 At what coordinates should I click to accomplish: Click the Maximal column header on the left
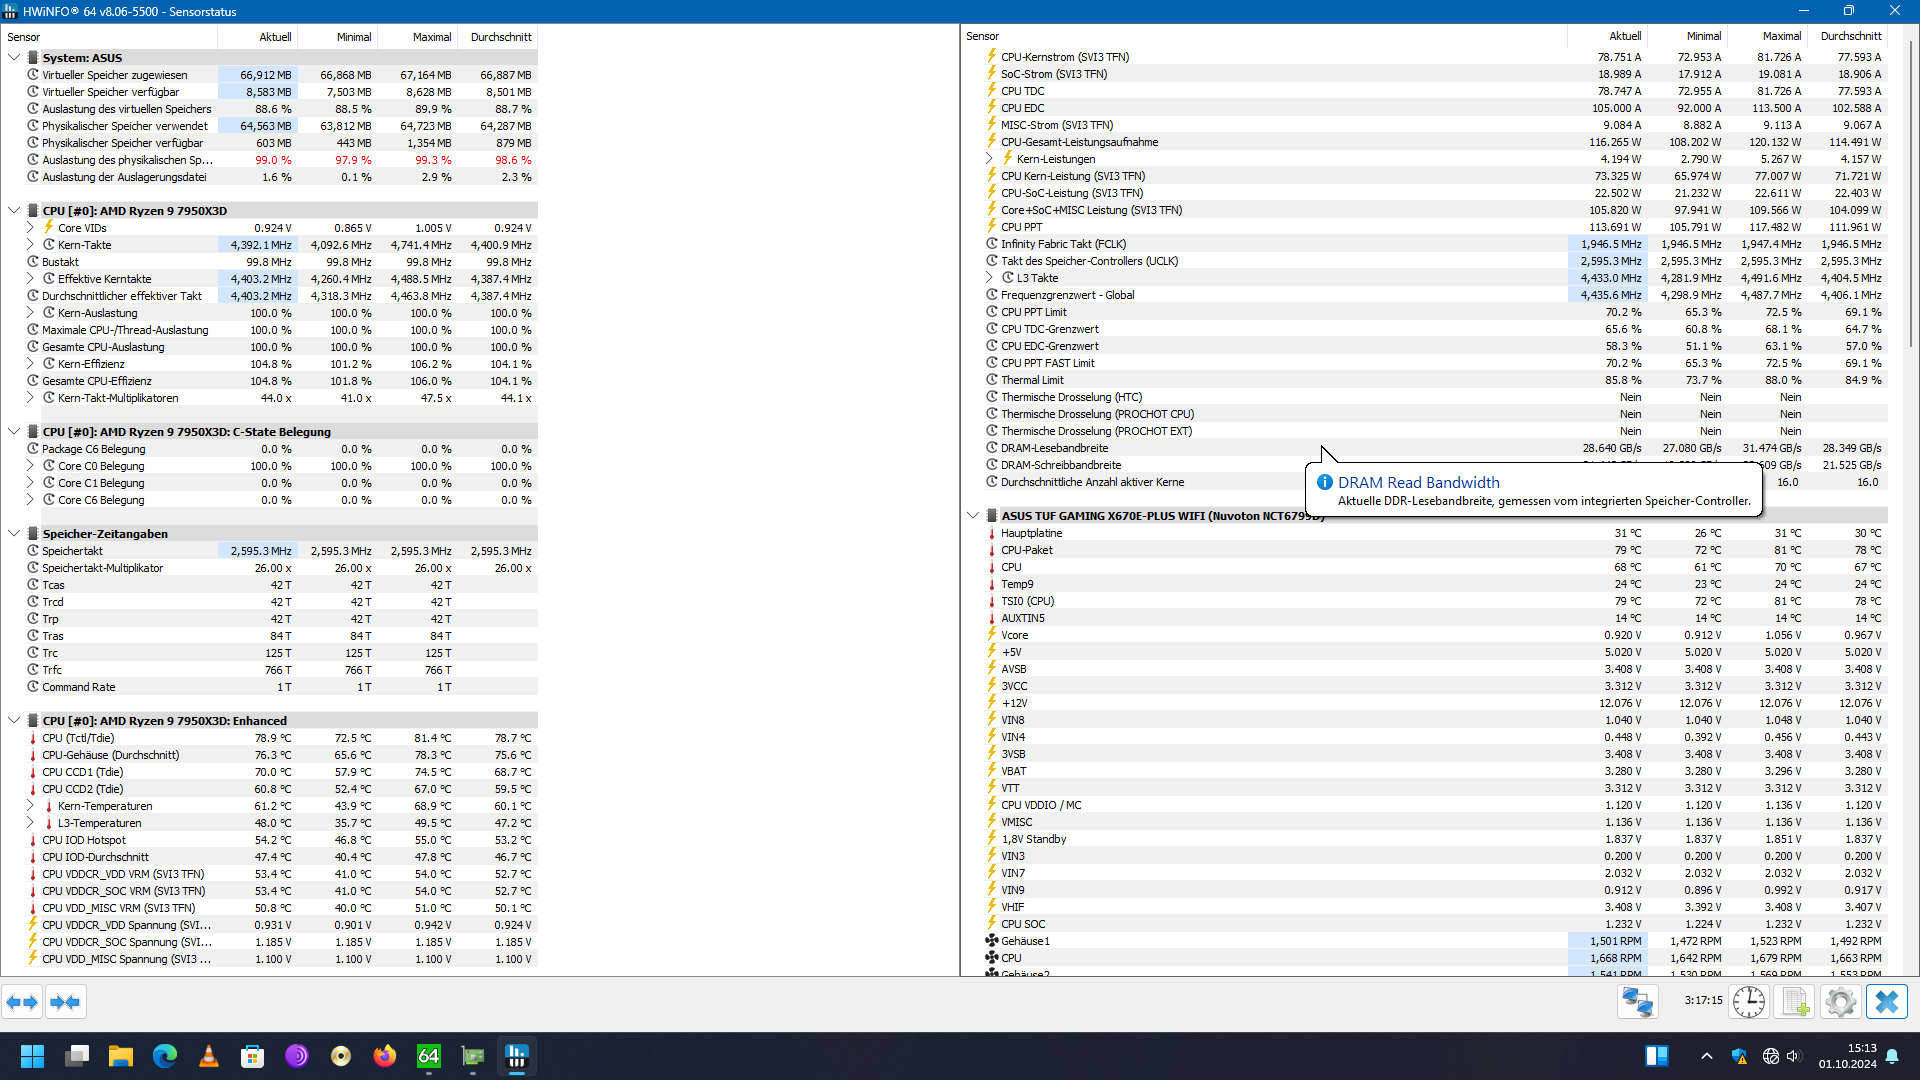(x=431, y=37)
